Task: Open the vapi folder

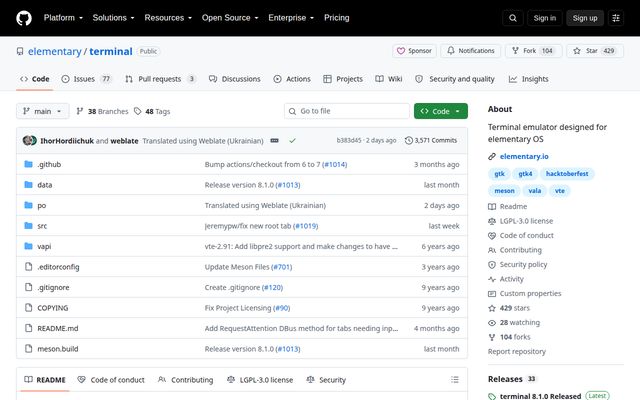Action: [44, 246]
